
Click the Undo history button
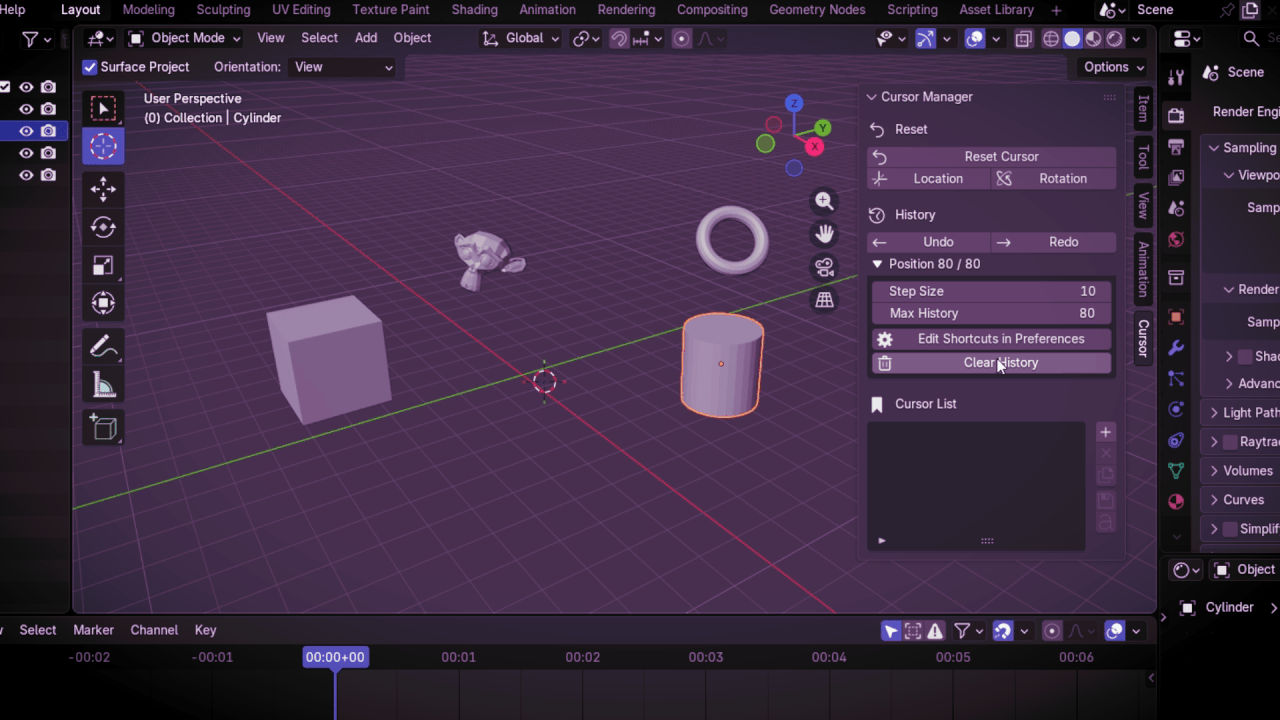pos(929,242)
